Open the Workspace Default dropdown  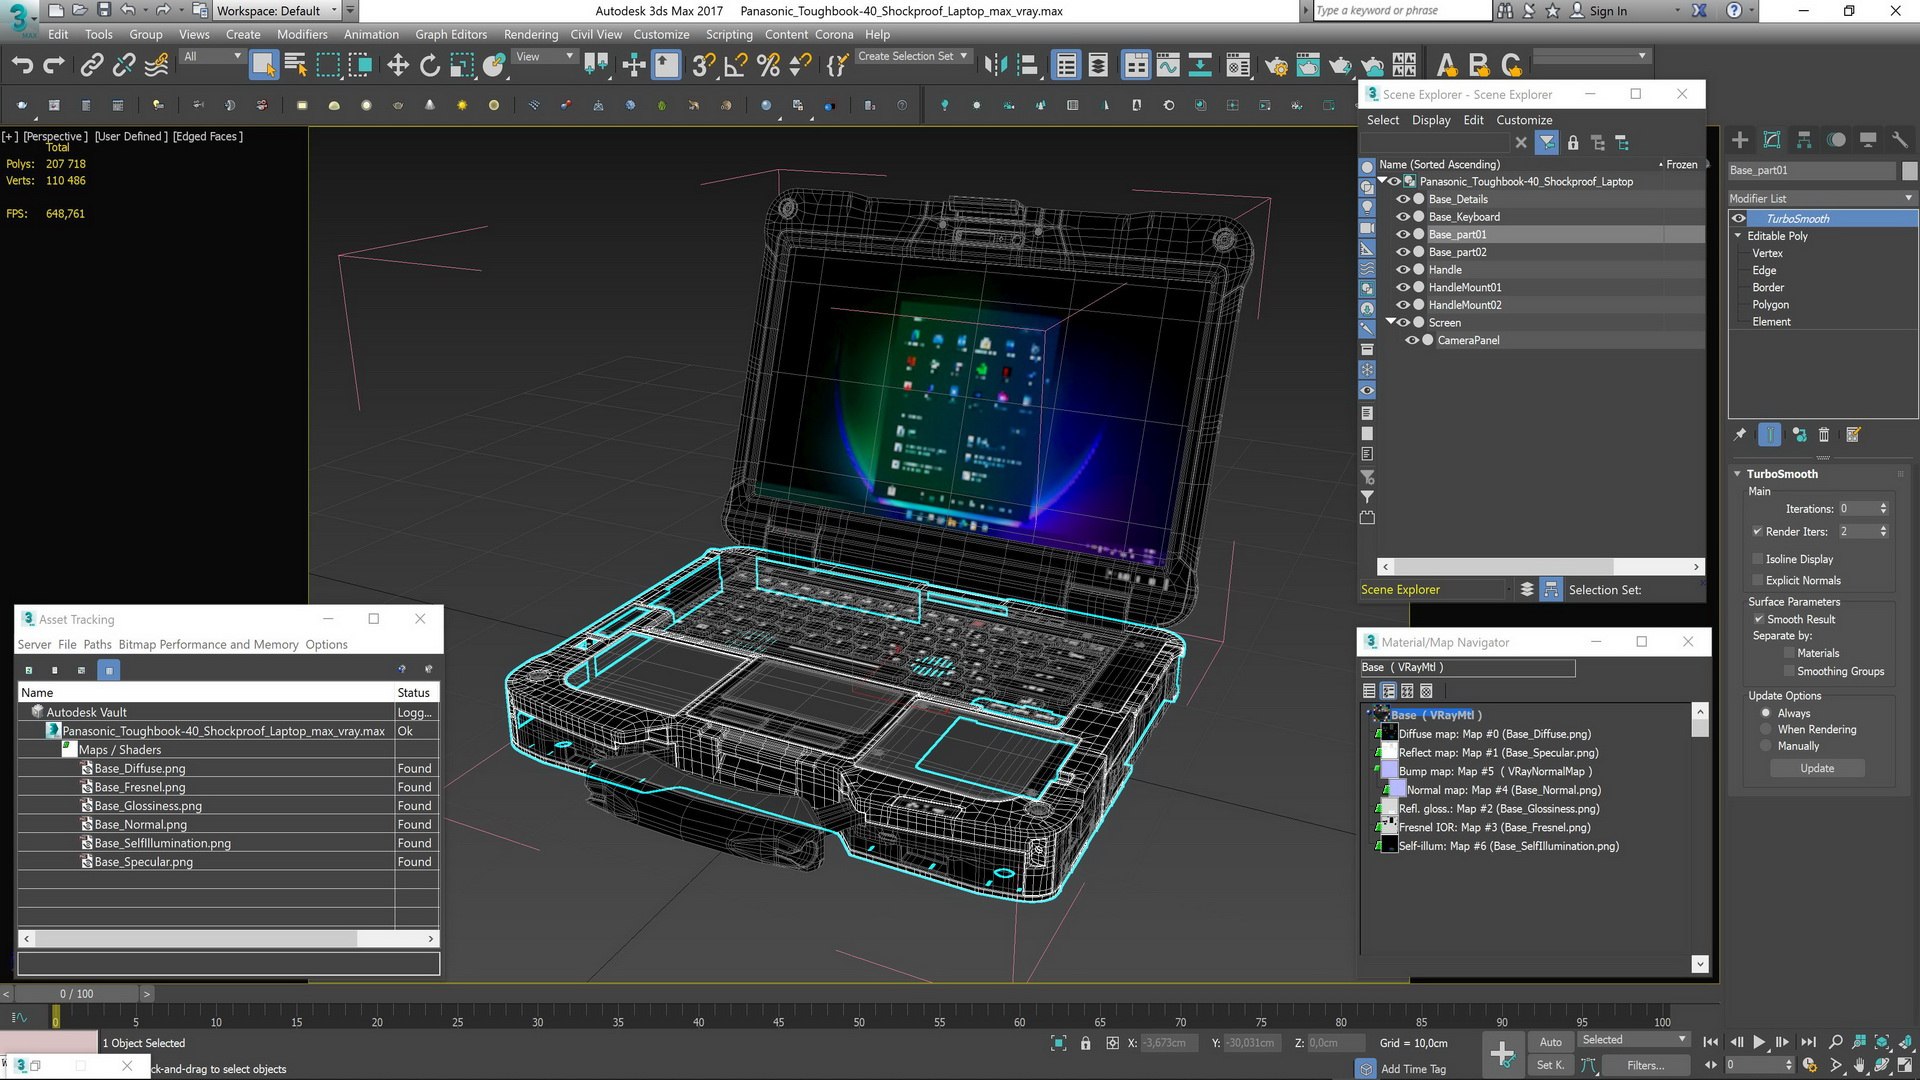coord(277,11)
